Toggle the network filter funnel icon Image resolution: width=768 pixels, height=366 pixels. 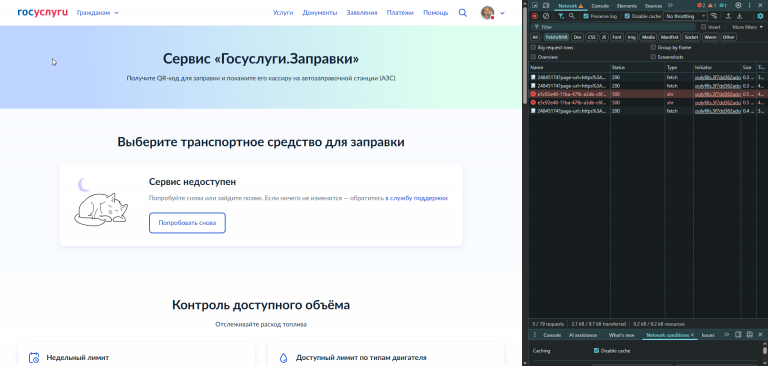point(561,16)
